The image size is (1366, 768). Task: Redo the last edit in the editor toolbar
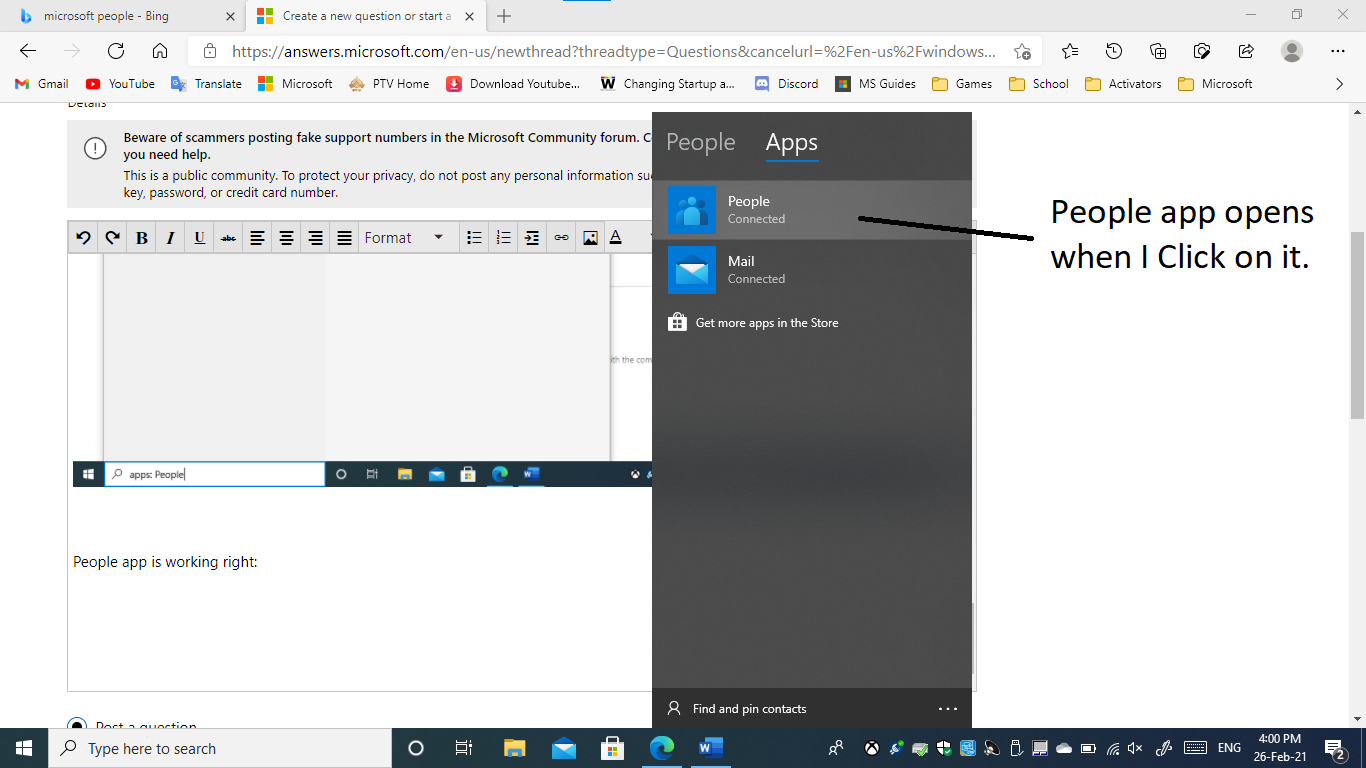(x=113, y=237)
